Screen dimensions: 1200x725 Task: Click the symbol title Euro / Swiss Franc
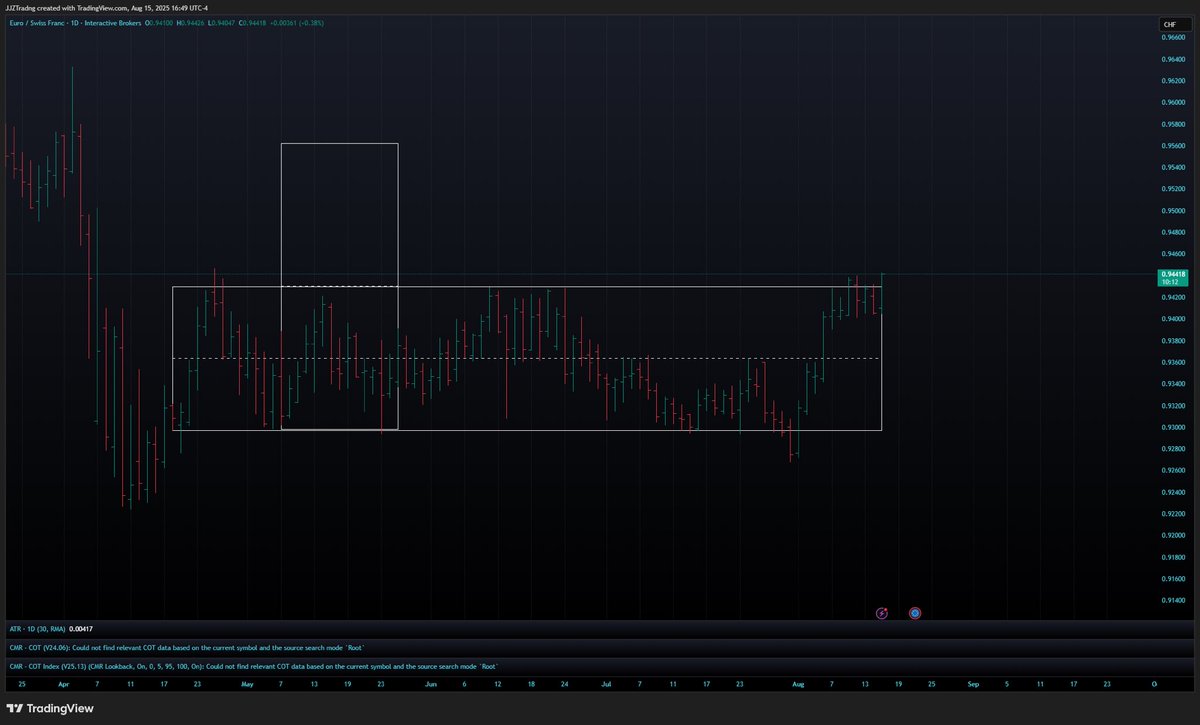38,22
